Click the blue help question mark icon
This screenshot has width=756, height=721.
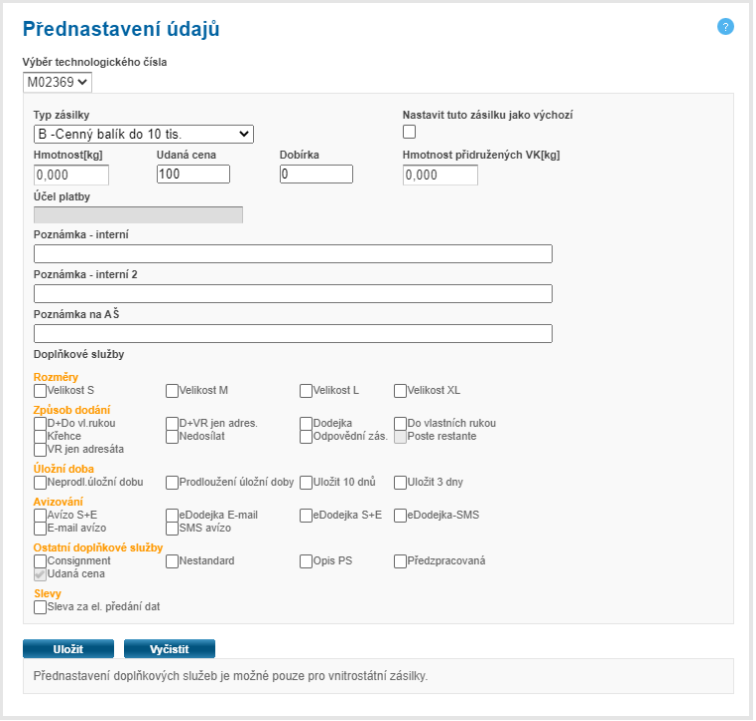pyautogui.click(x=726, y=27)
